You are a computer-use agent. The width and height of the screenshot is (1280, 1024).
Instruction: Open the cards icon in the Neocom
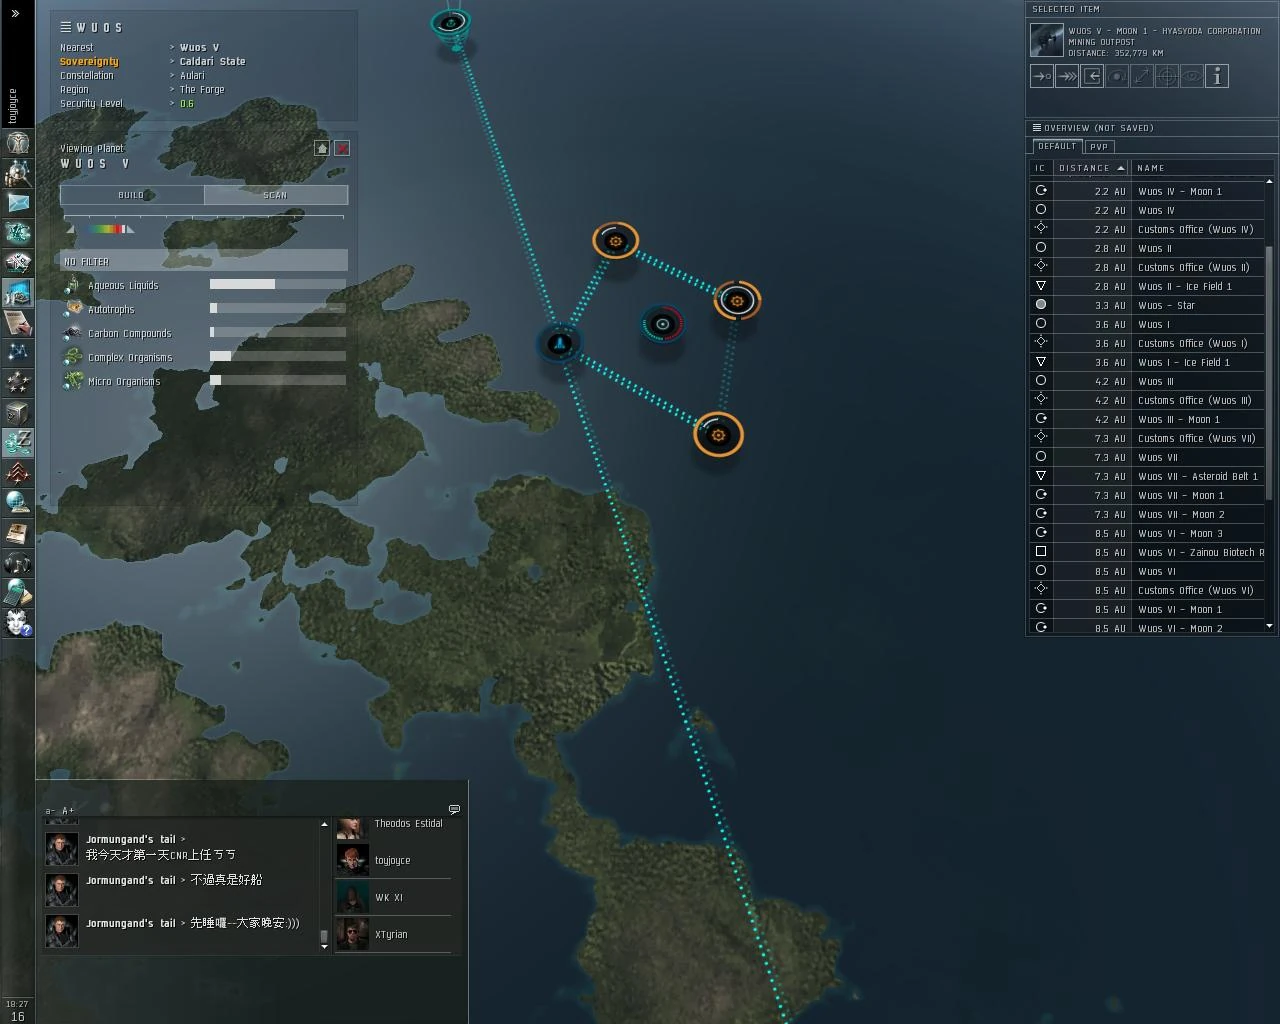pos(17,262)
